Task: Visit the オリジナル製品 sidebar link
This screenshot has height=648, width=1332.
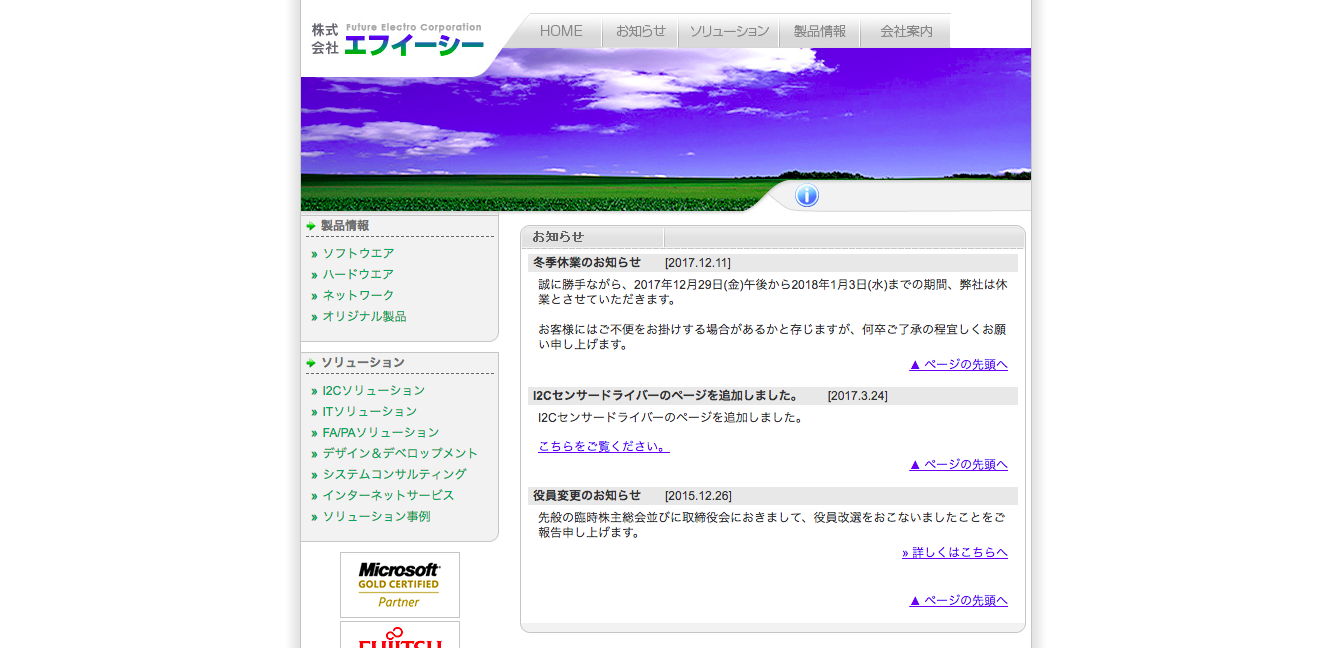Action: tap(364, 317)
